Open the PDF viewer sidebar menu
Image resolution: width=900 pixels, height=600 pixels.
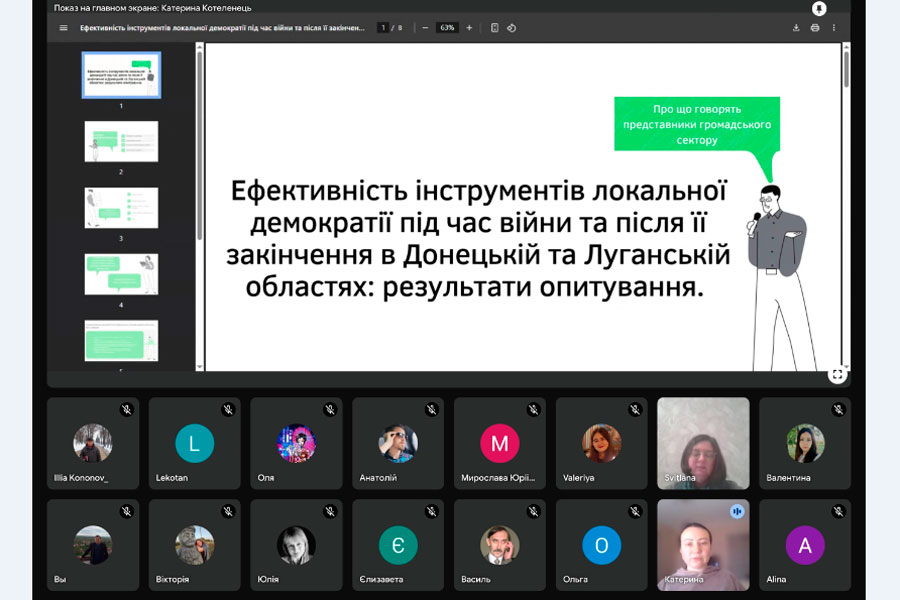click(x=64, y=28)
